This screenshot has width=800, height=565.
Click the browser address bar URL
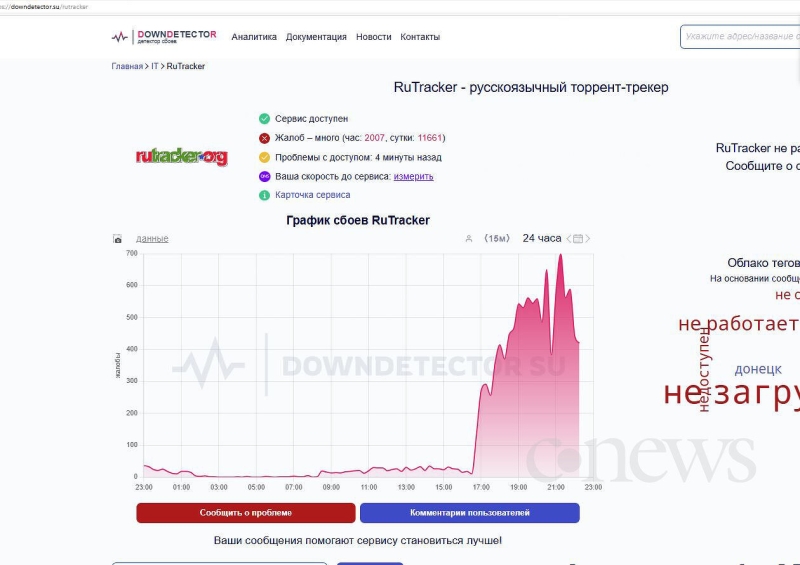(x=46, y=7)
